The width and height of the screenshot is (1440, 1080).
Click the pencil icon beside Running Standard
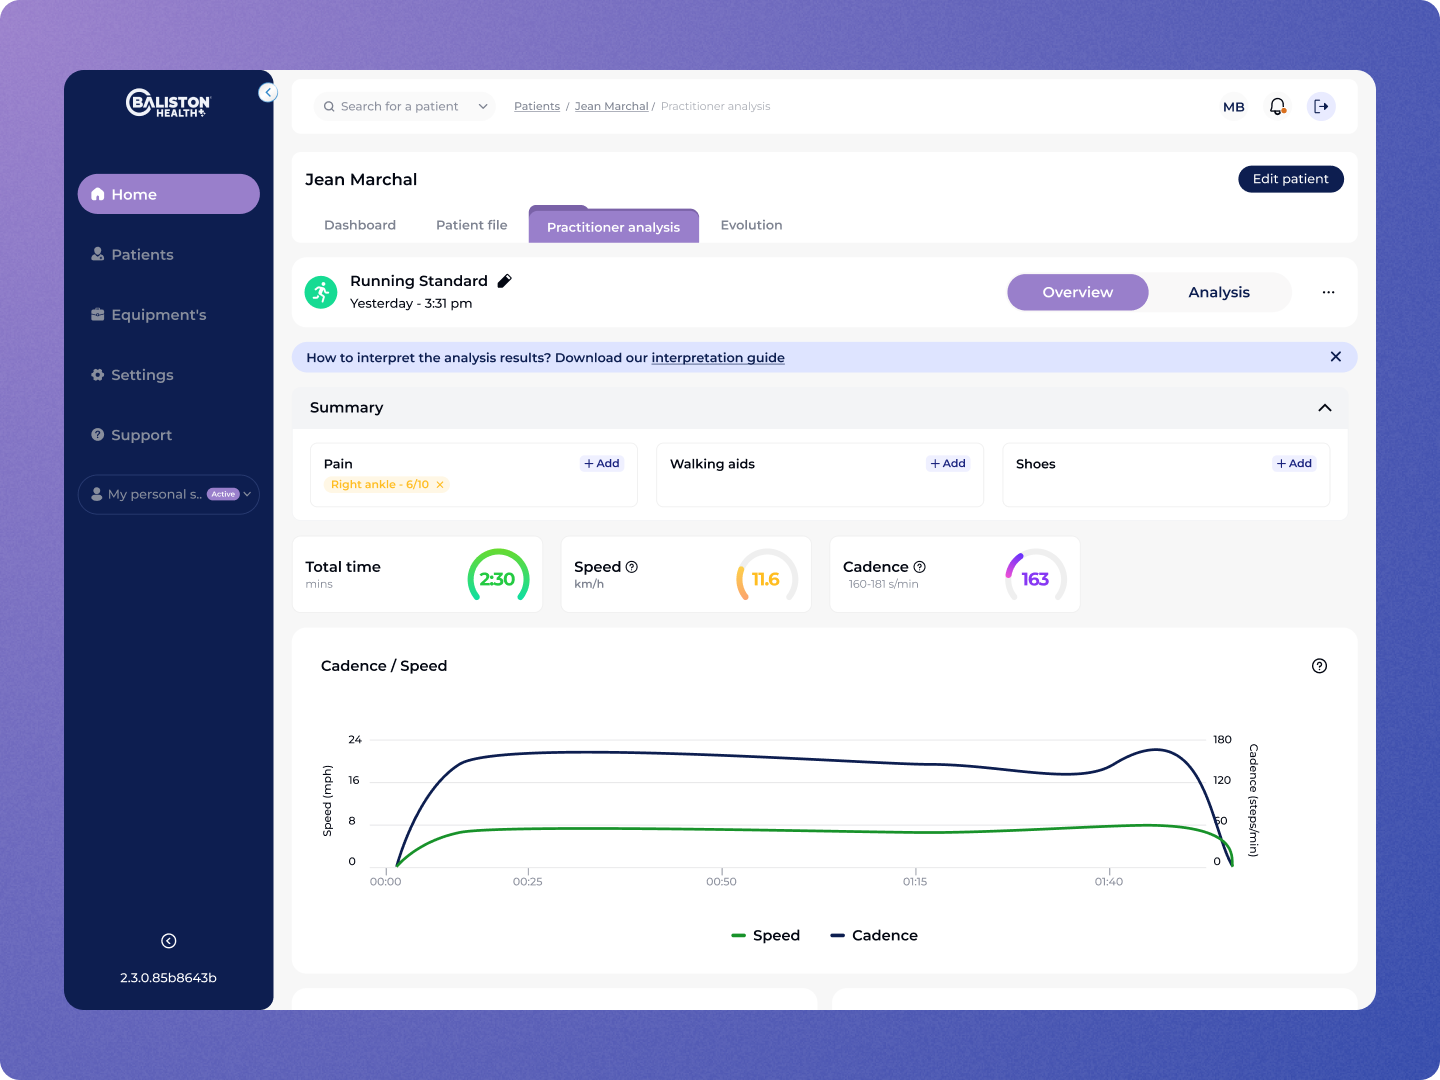505,281
